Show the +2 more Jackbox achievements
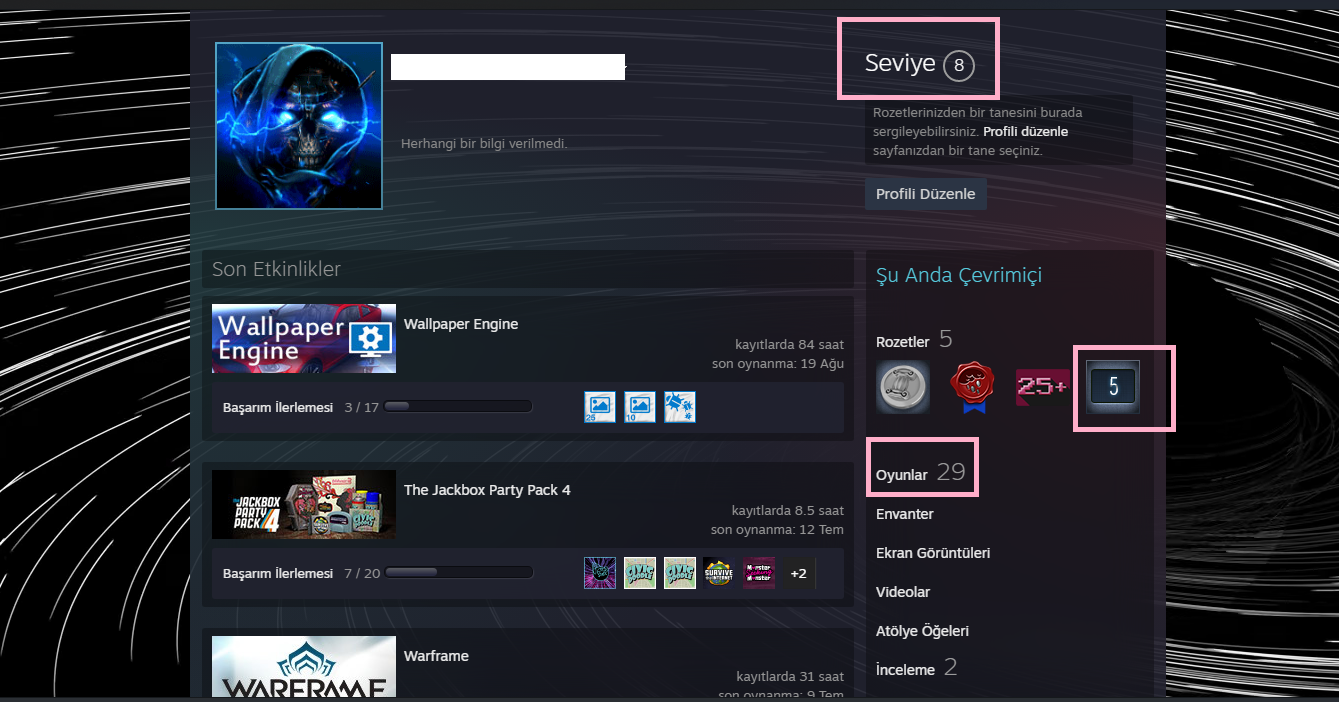 point(798,573)
